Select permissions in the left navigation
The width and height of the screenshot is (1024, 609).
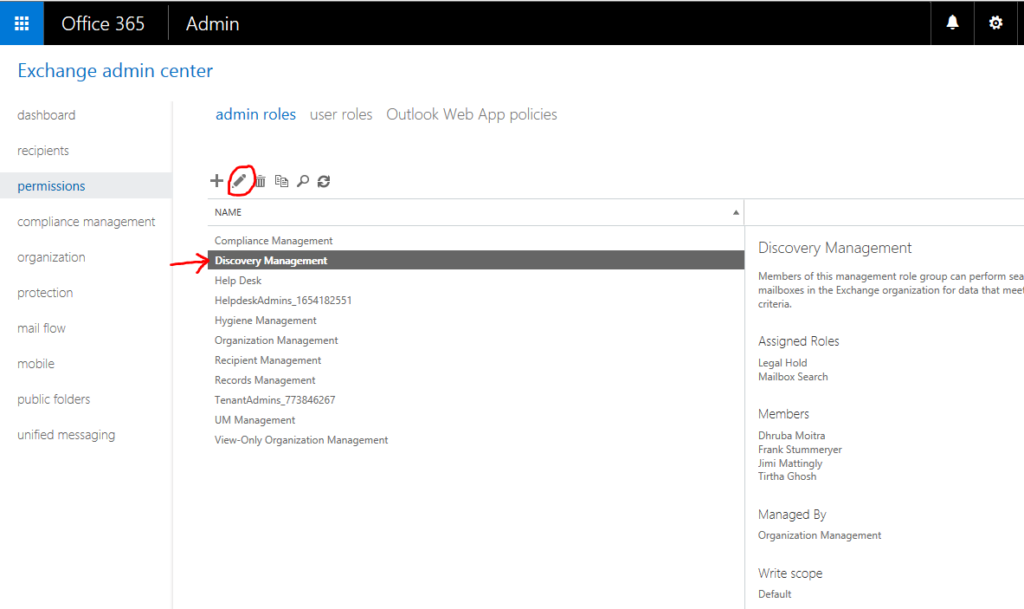[52, 186]
